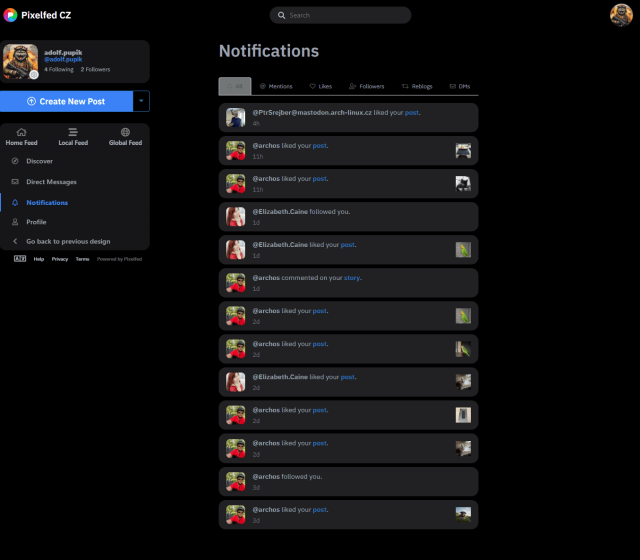Click the Direct Messages envelope icon
Image resolution: width=640 pixels, height=560 pixels.
15,182
